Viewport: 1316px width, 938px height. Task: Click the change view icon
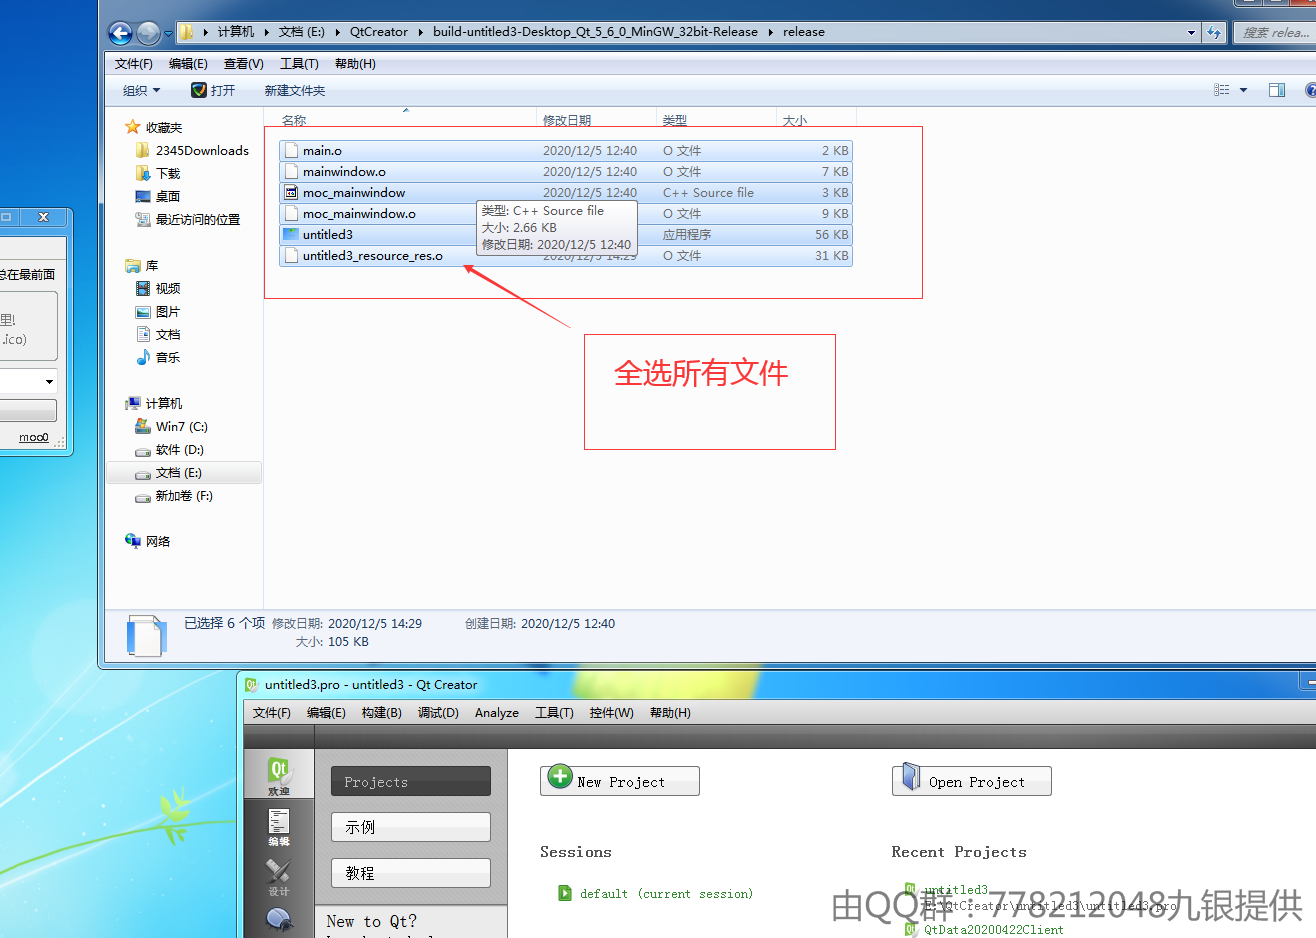[x=1222, y=90]
